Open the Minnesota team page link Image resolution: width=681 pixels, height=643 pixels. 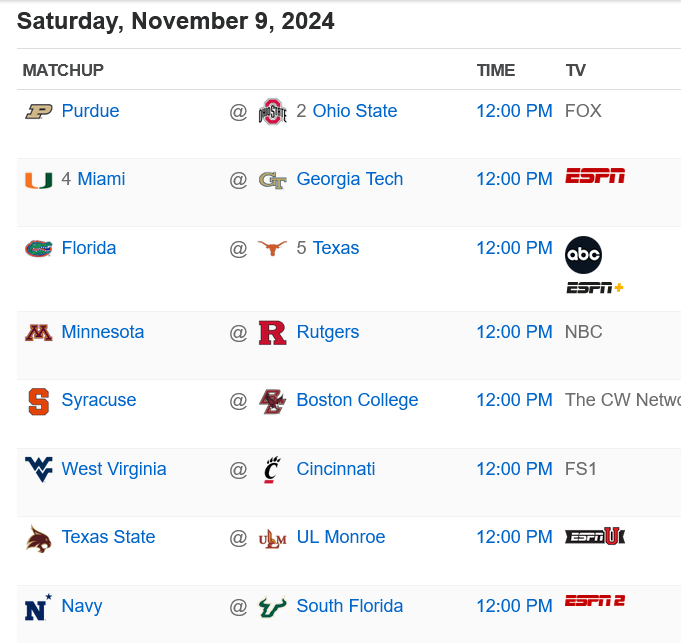103,332
